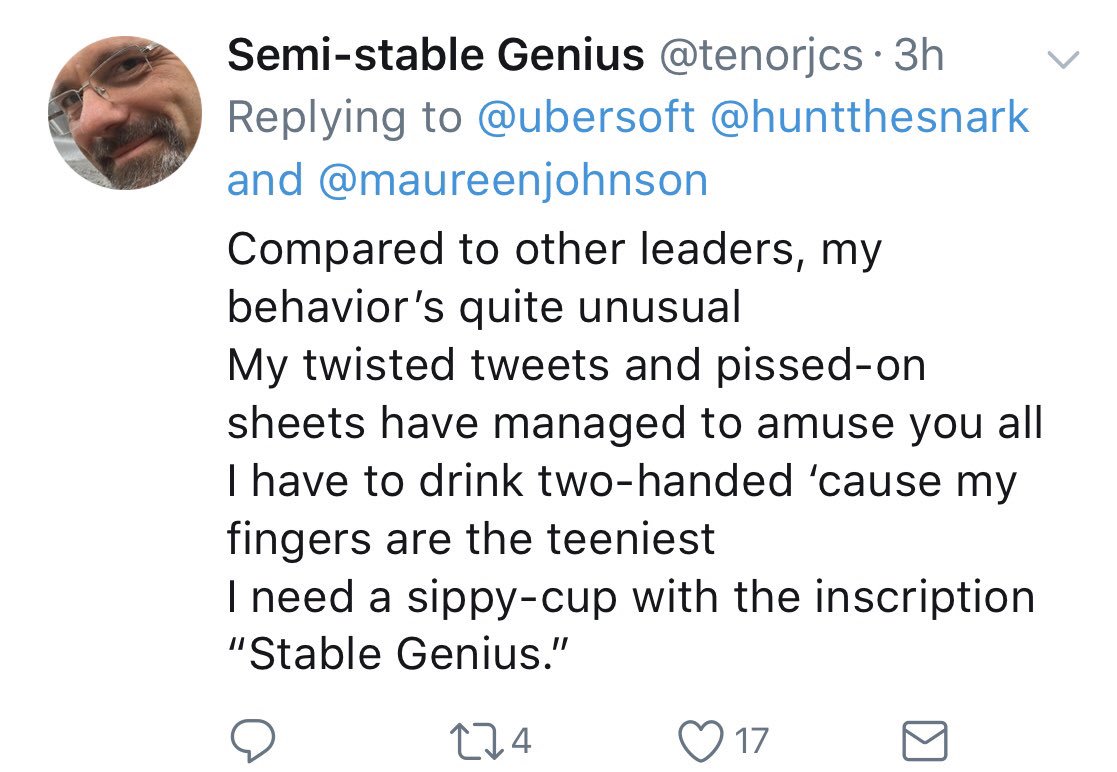Click the reply speech bubble icon

[253, 741]
